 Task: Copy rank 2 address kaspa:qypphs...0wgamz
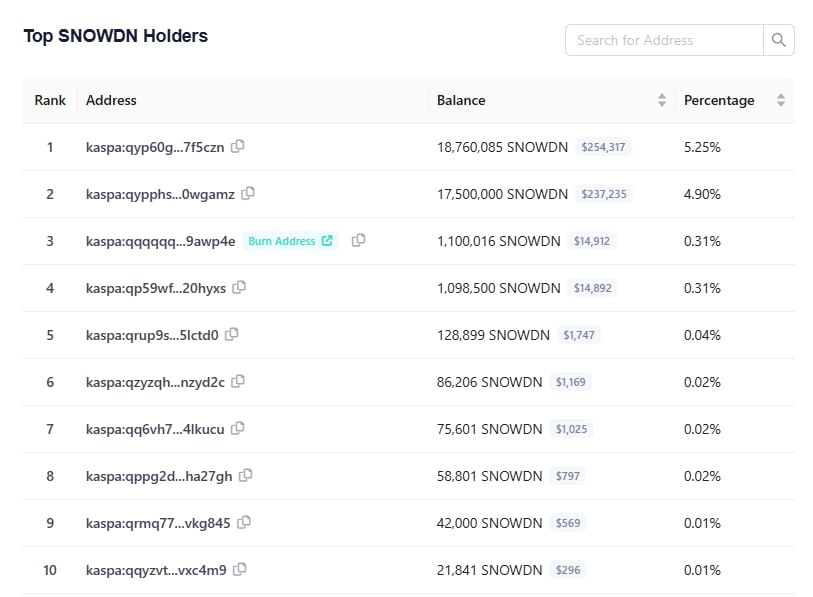(x=248, y=193)
